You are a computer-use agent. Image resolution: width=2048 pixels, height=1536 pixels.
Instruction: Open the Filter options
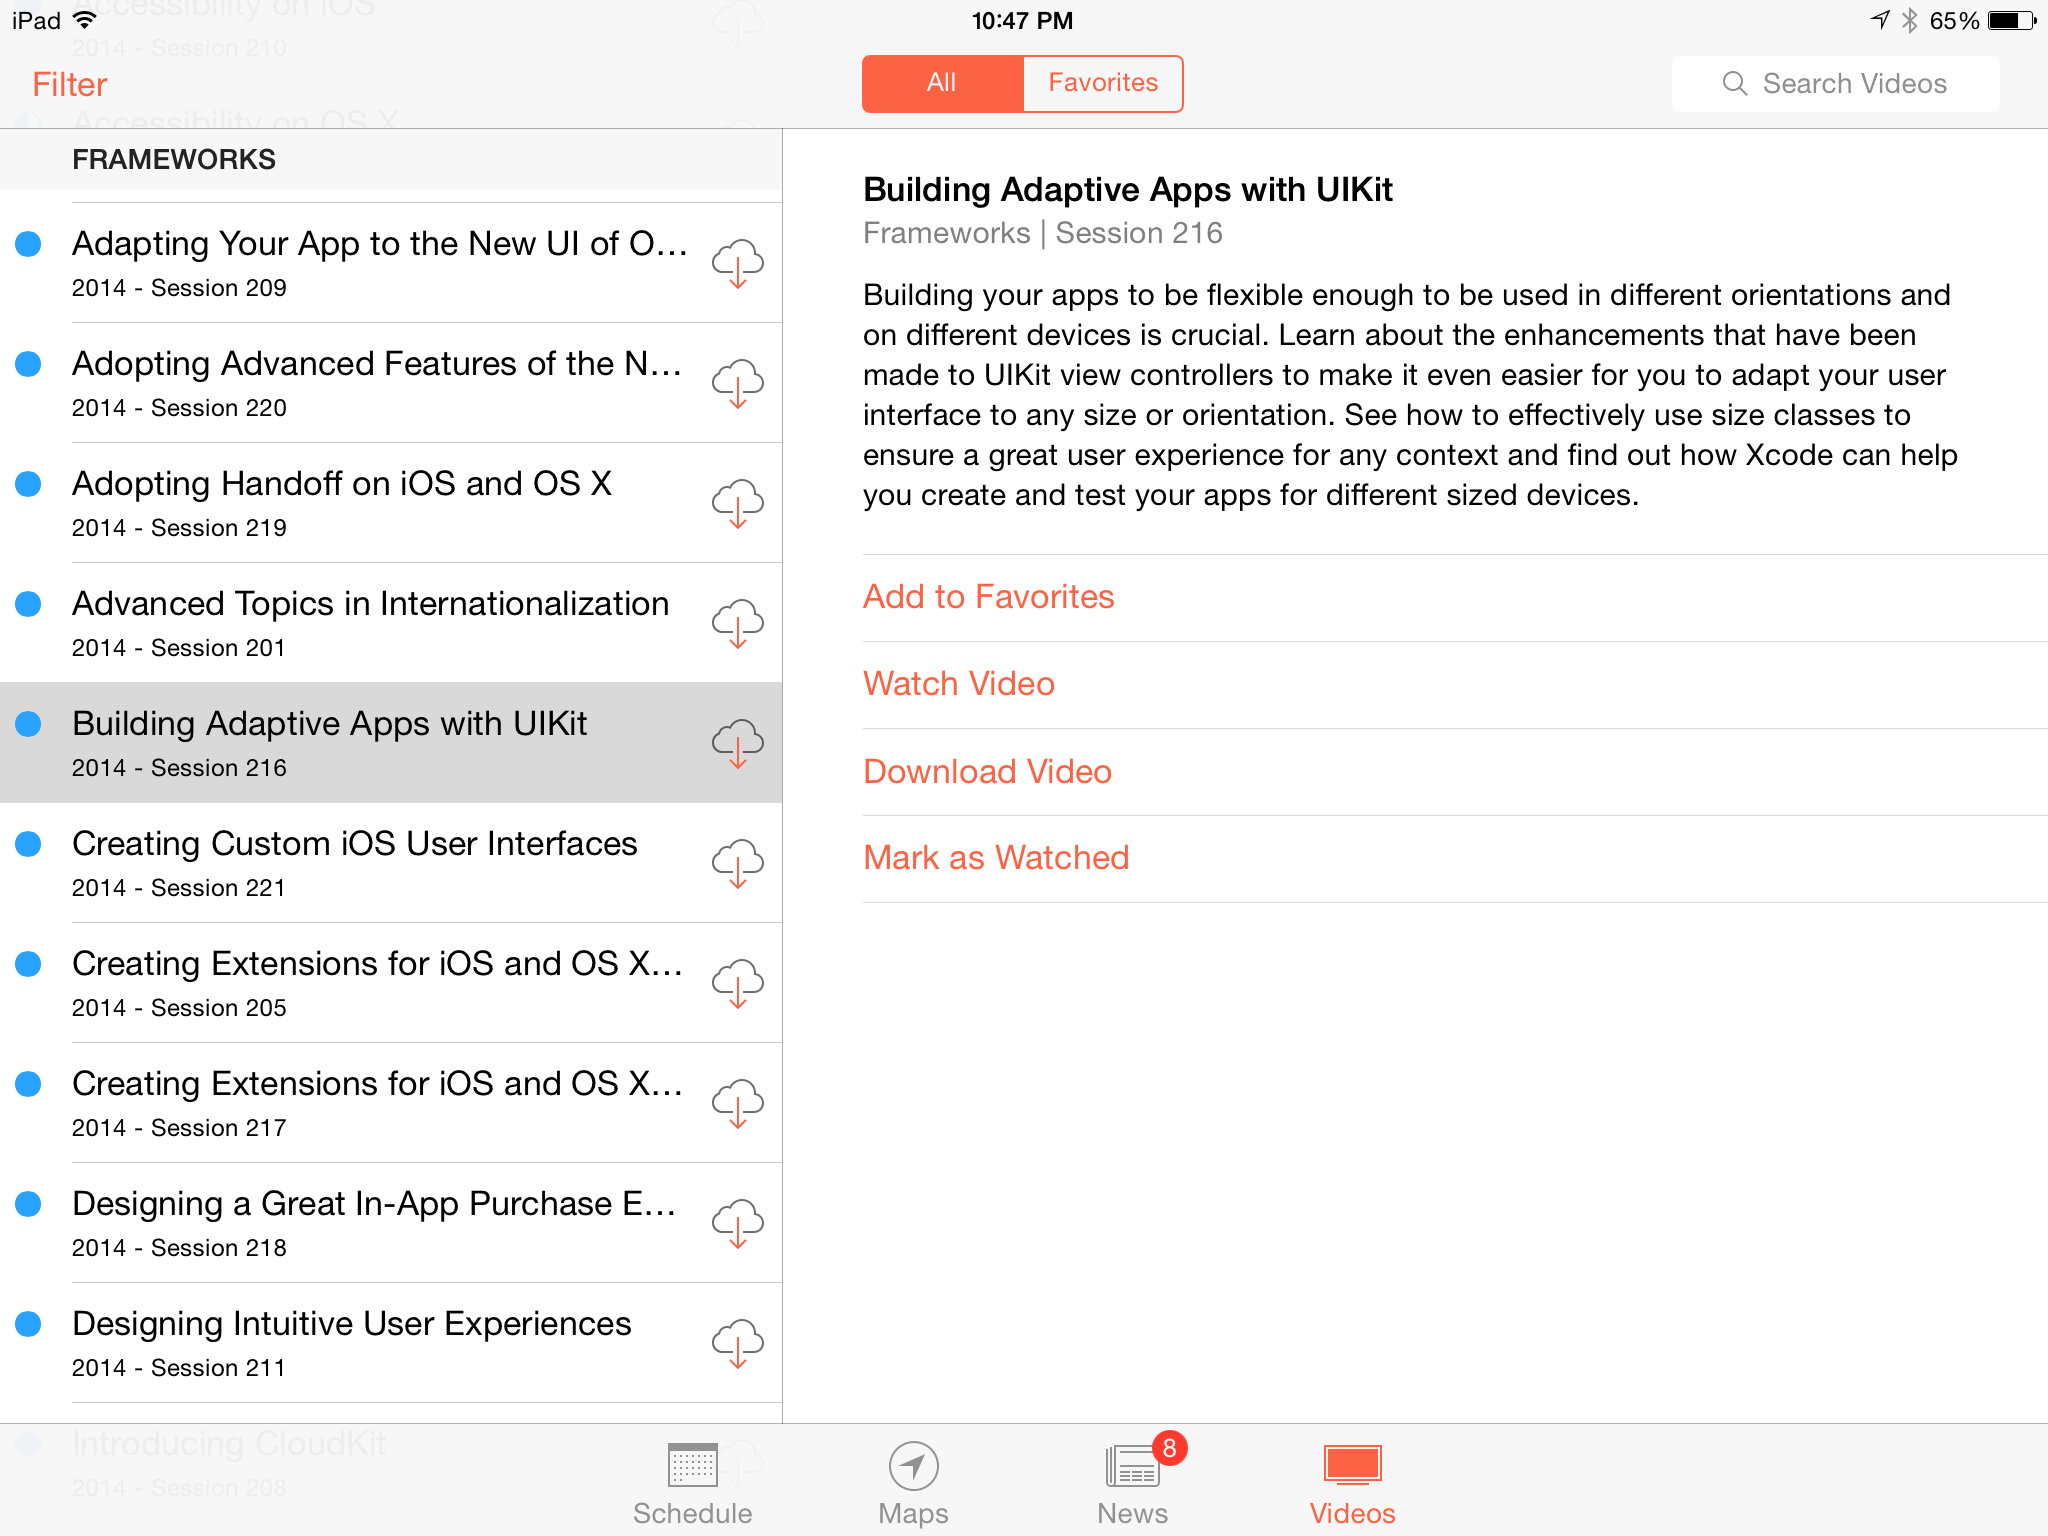click(x=69, y=84)
